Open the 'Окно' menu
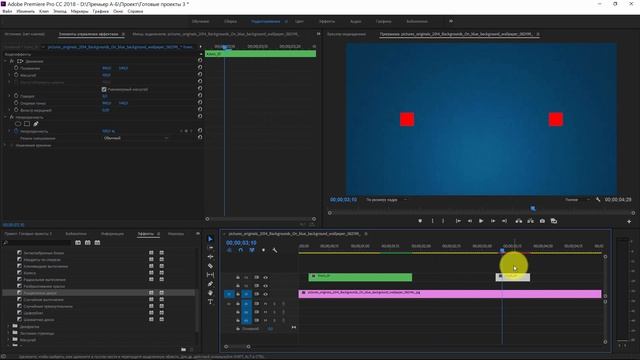 pos(118,11)
